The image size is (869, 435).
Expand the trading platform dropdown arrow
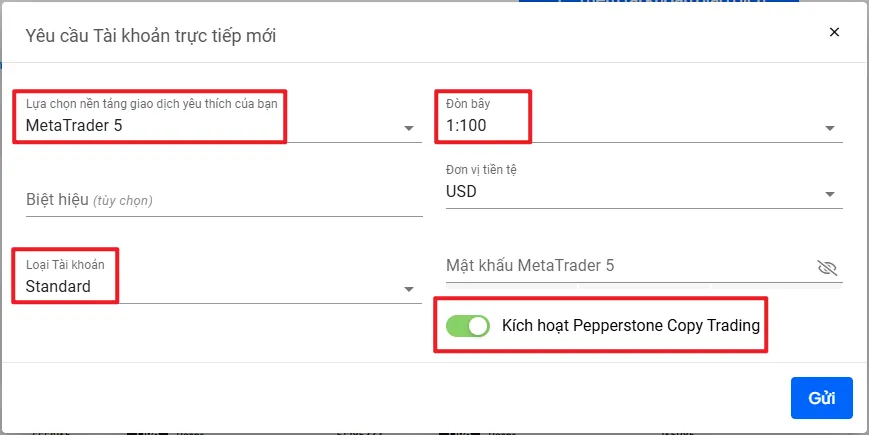[x=409, y=128]
